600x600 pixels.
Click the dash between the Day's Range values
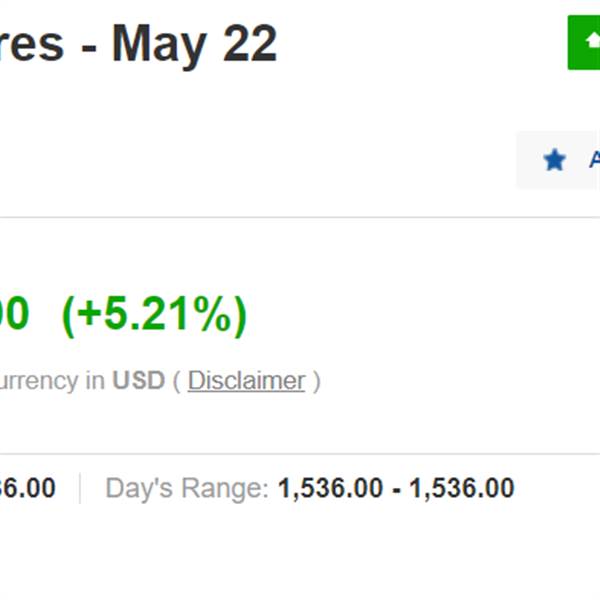[396, 490]
